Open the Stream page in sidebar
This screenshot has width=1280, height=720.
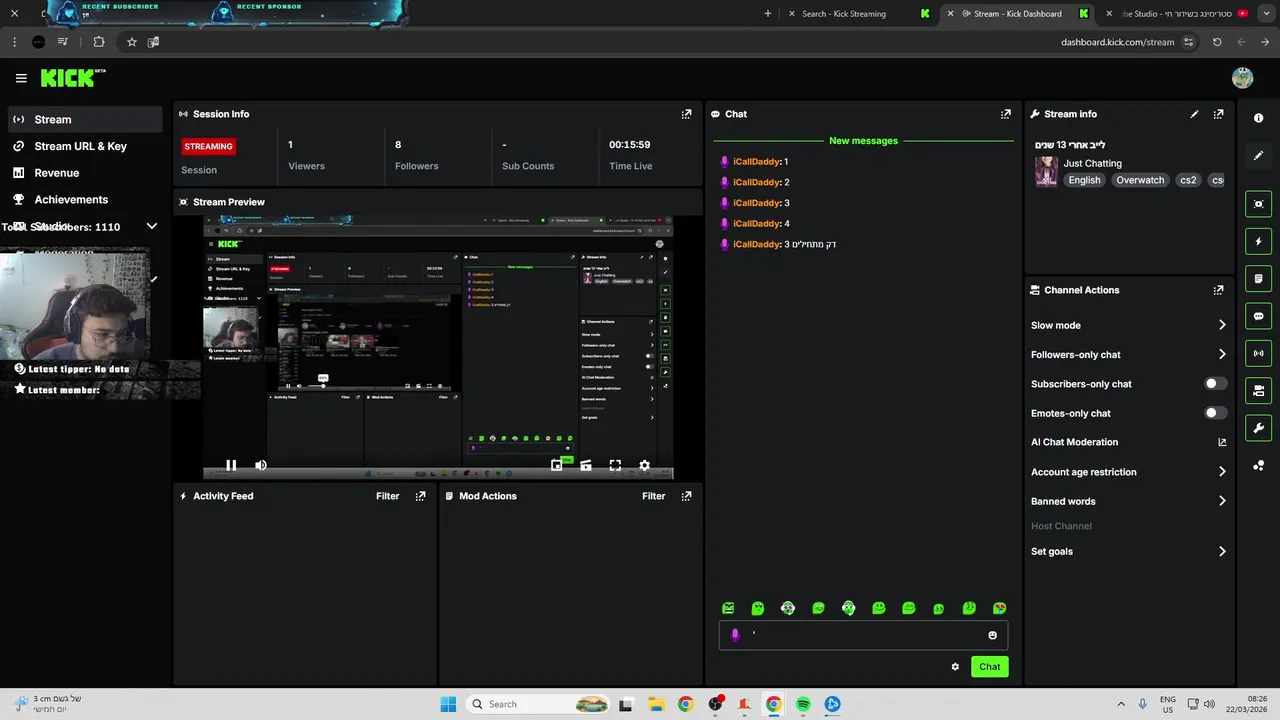(85, 119)
